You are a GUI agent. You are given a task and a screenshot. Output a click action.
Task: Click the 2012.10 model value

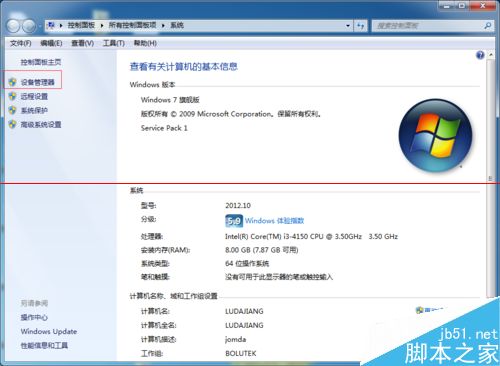[x=238, y=205]
